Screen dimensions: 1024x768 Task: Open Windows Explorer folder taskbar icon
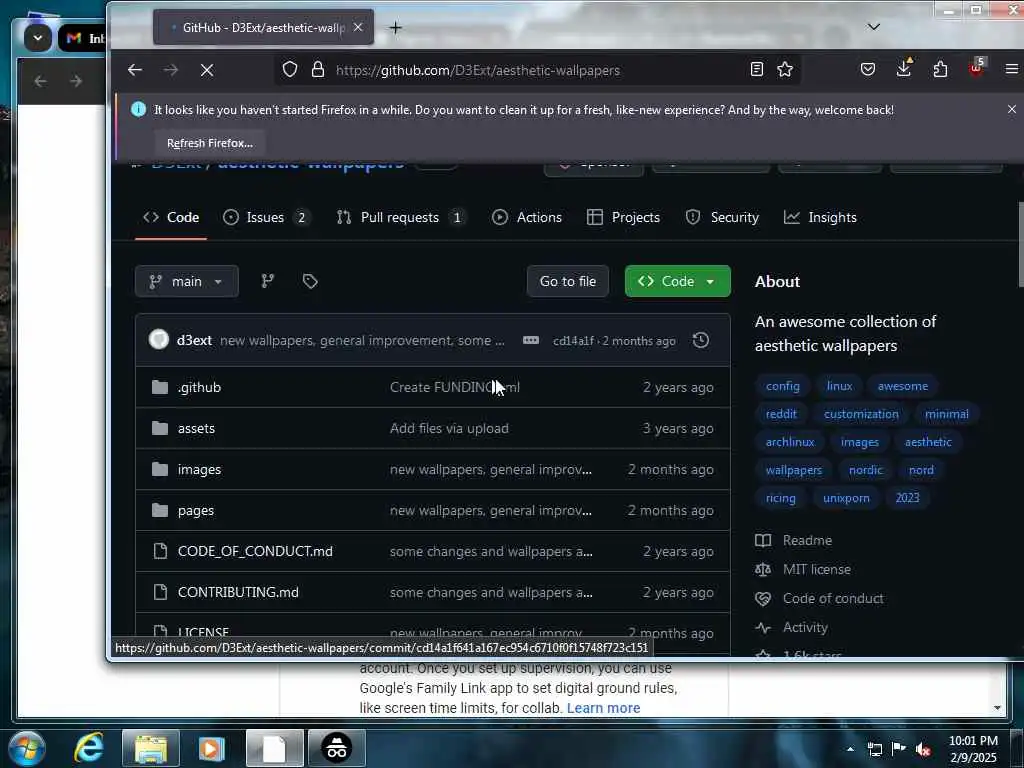pyautogui.click(x=151, y=748)
